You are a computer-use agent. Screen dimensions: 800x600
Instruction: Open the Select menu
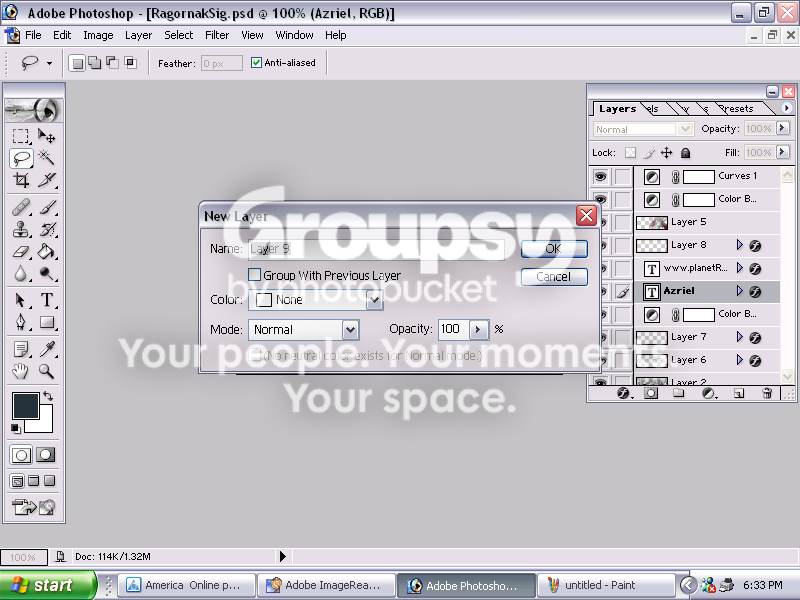pyautogui.click(x=179, y=35)
